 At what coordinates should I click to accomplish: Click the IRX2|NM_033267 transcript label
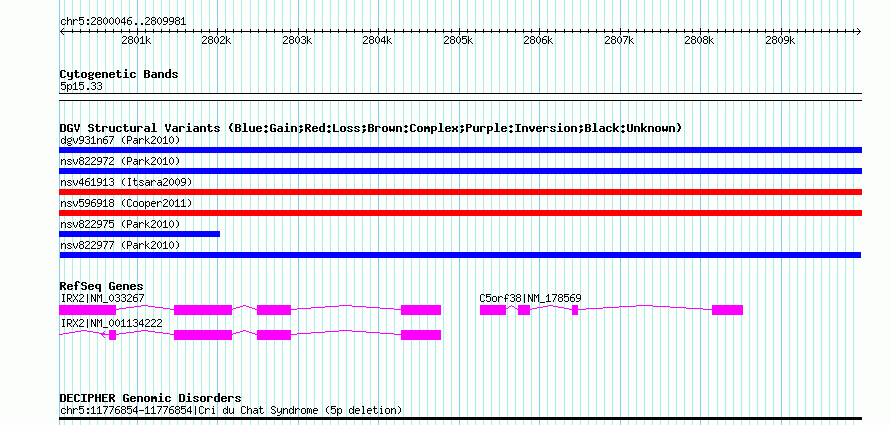coord(102,298)
